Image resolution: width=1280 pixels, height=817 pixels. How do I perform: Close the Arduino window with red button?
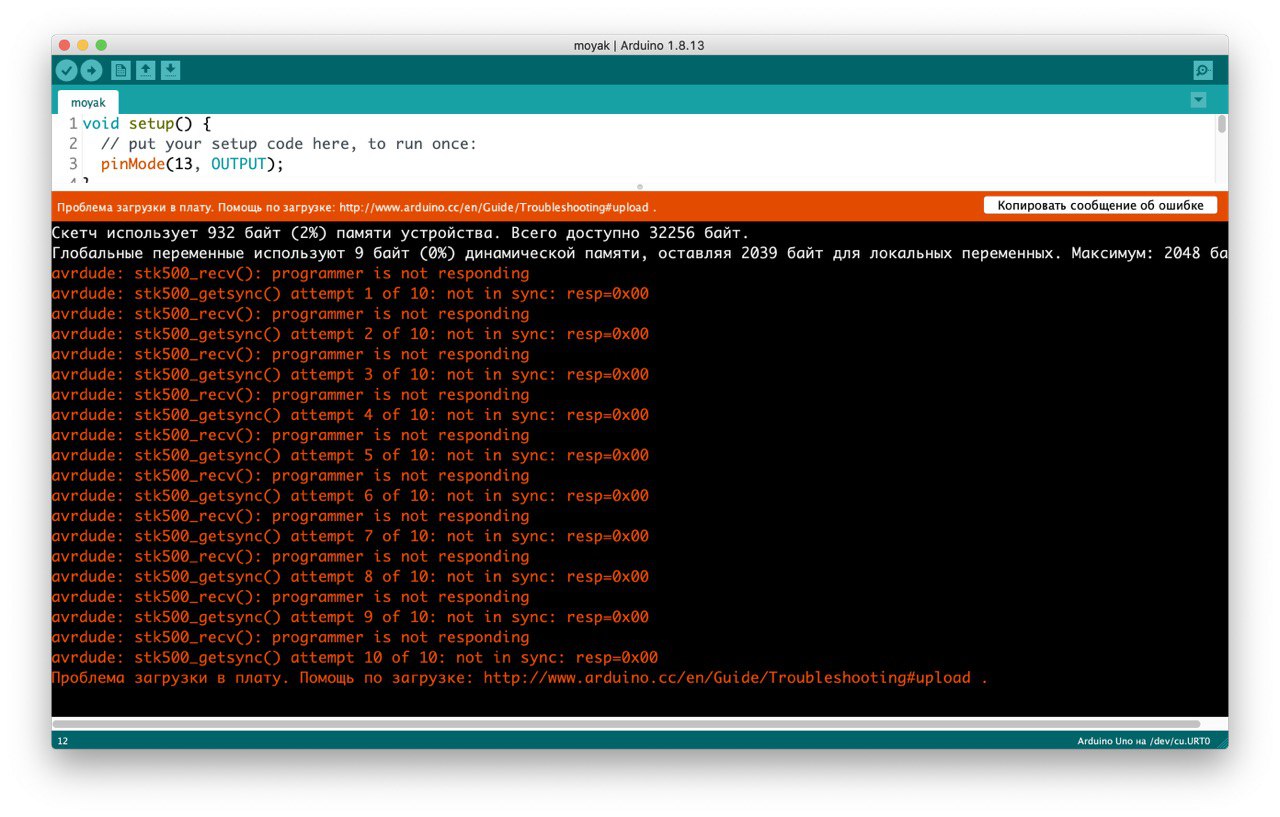(64, 45)
